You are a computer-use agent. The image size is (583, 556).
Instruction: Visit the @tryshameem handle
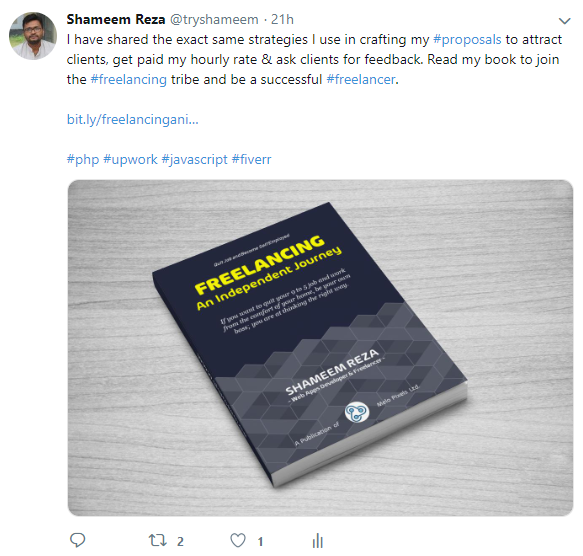pos(214,19)
